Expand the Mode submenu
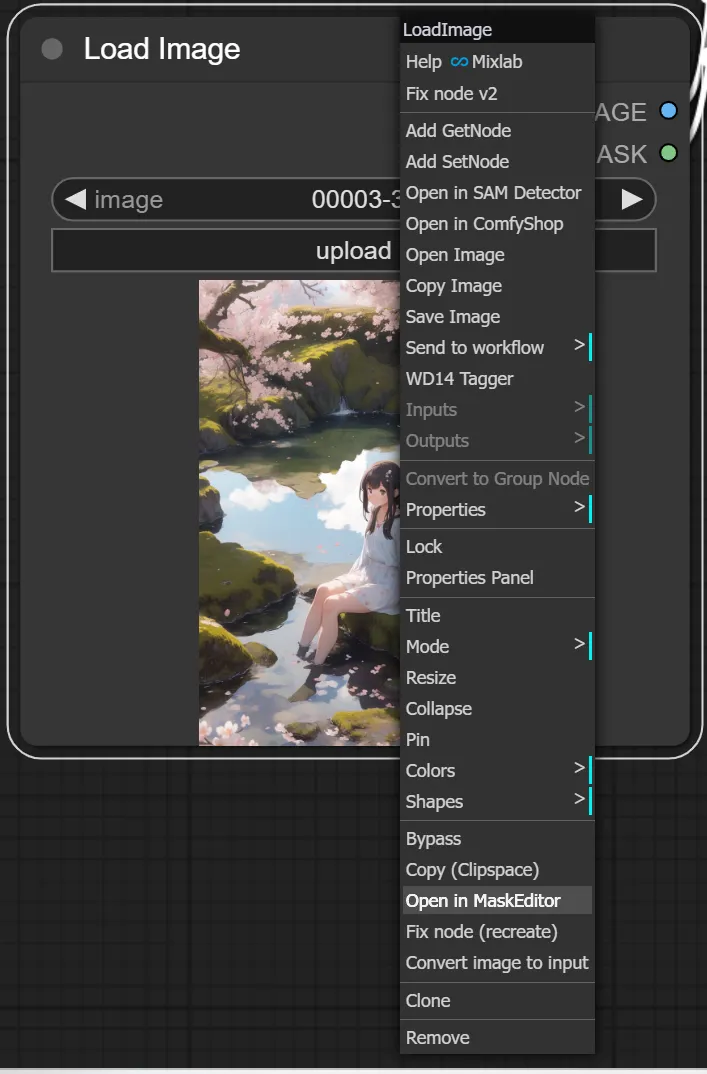The height and width of the screenshot is (1074, 707). tap(497, 647)
